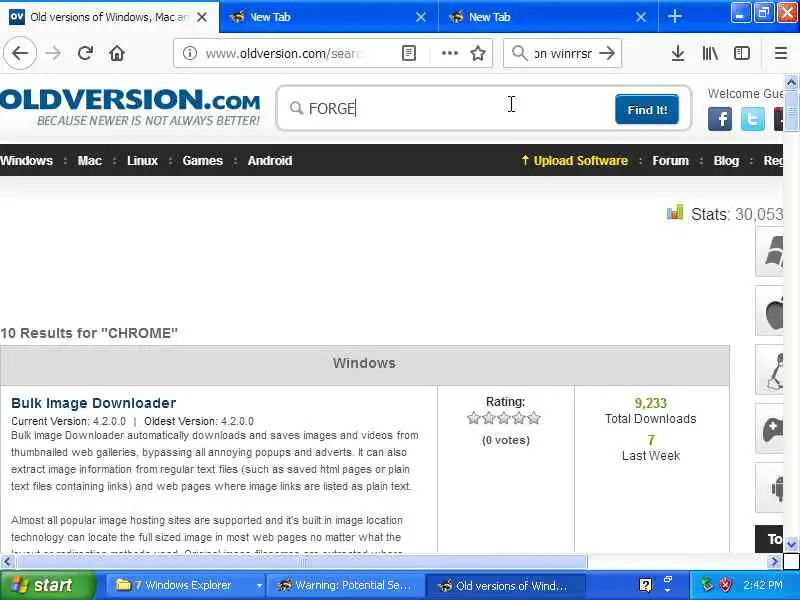Open the Blog page

pos(726,160)
